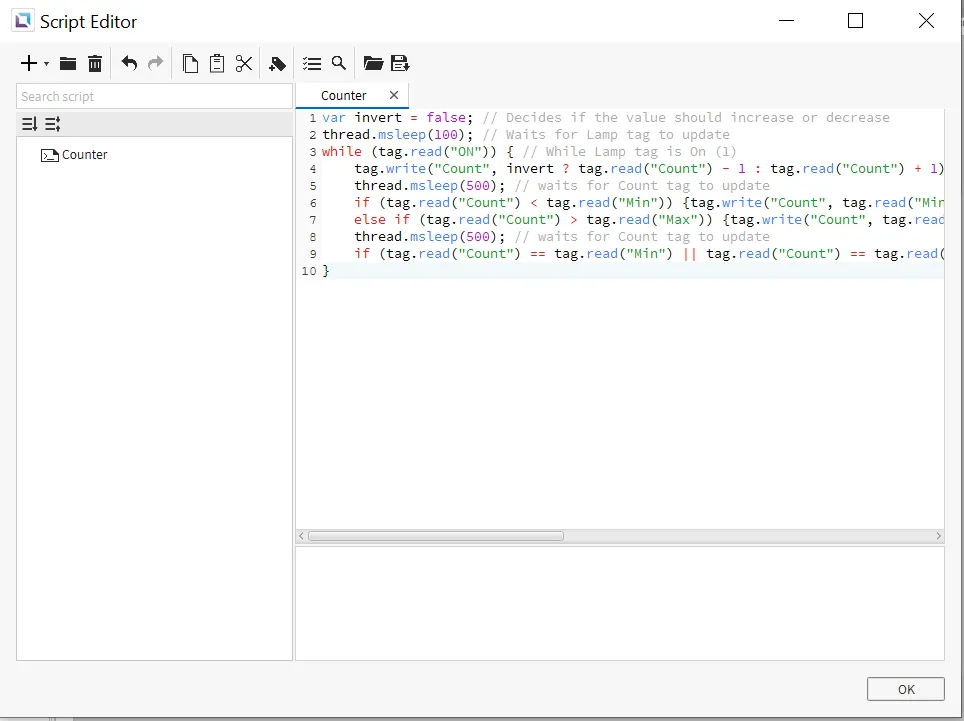This screenshot has height=721, width=964.
Task: Click the second list sort icon
Action: click(53, 124)
